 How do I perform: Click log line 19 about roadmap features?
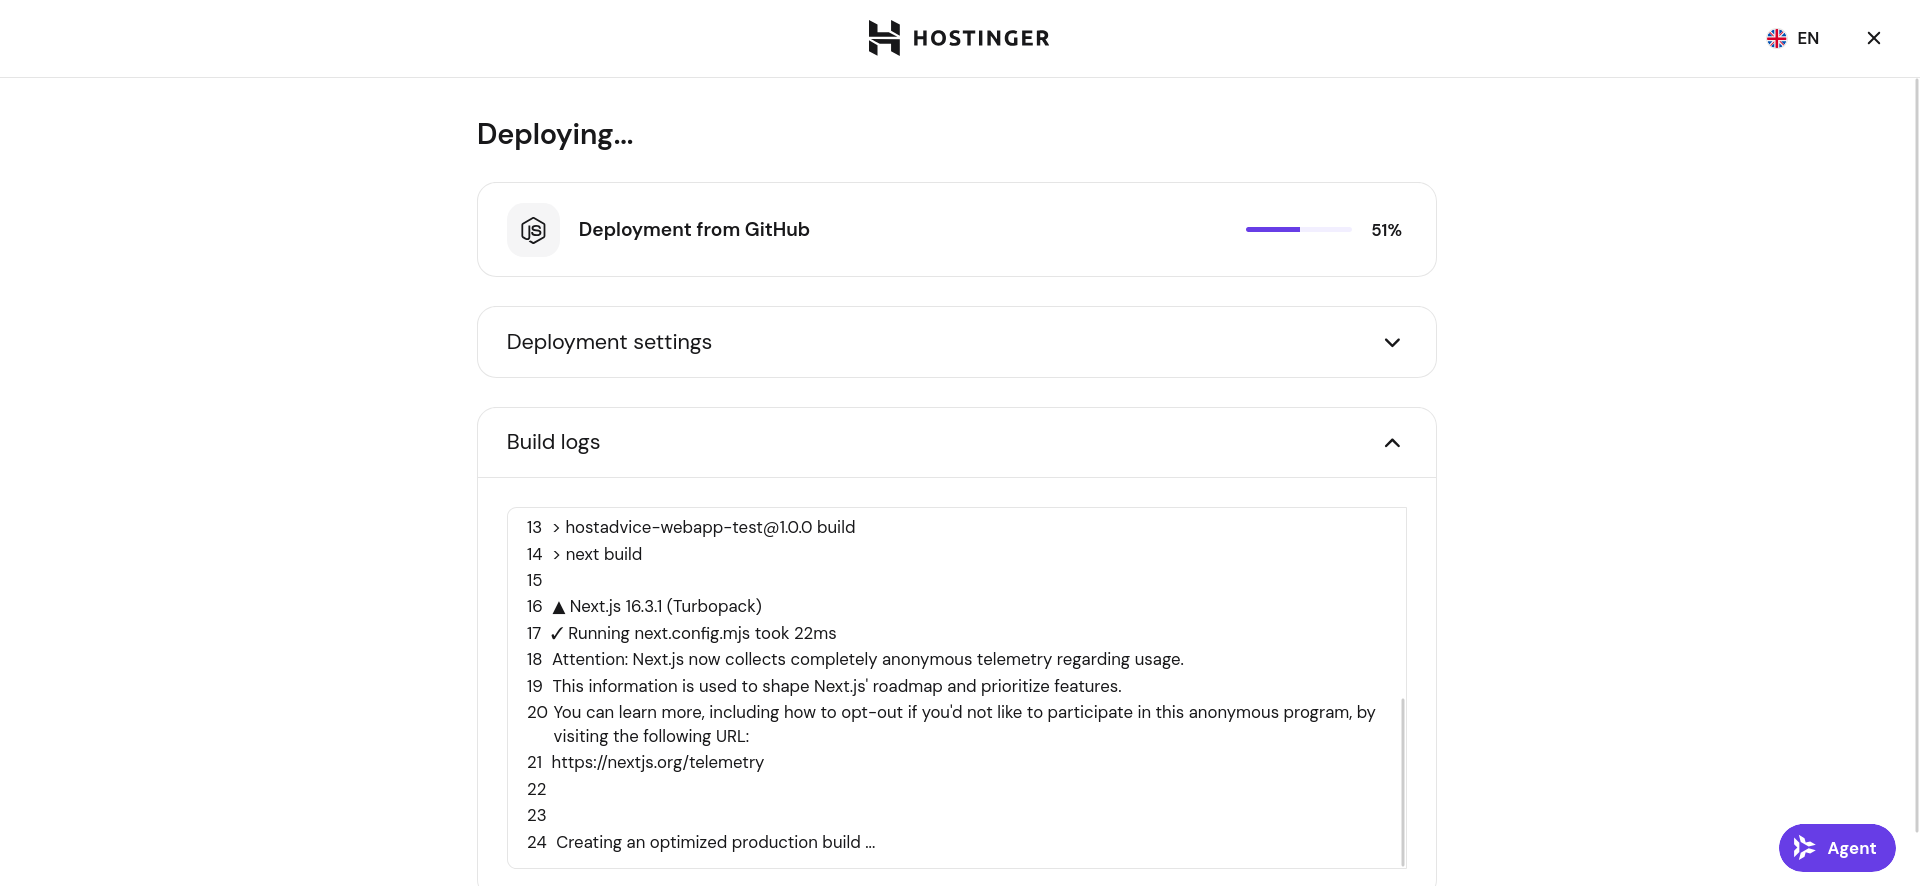point(837,686)
